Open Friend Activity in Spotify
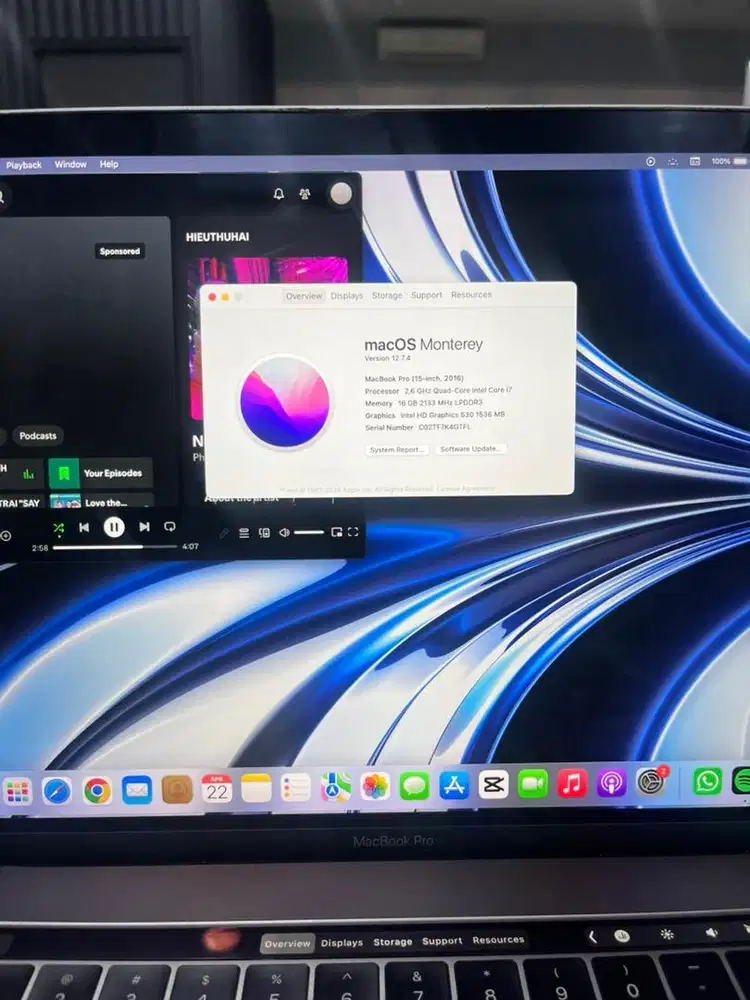This screenshot has height=1000, width=750. [305, 194]
